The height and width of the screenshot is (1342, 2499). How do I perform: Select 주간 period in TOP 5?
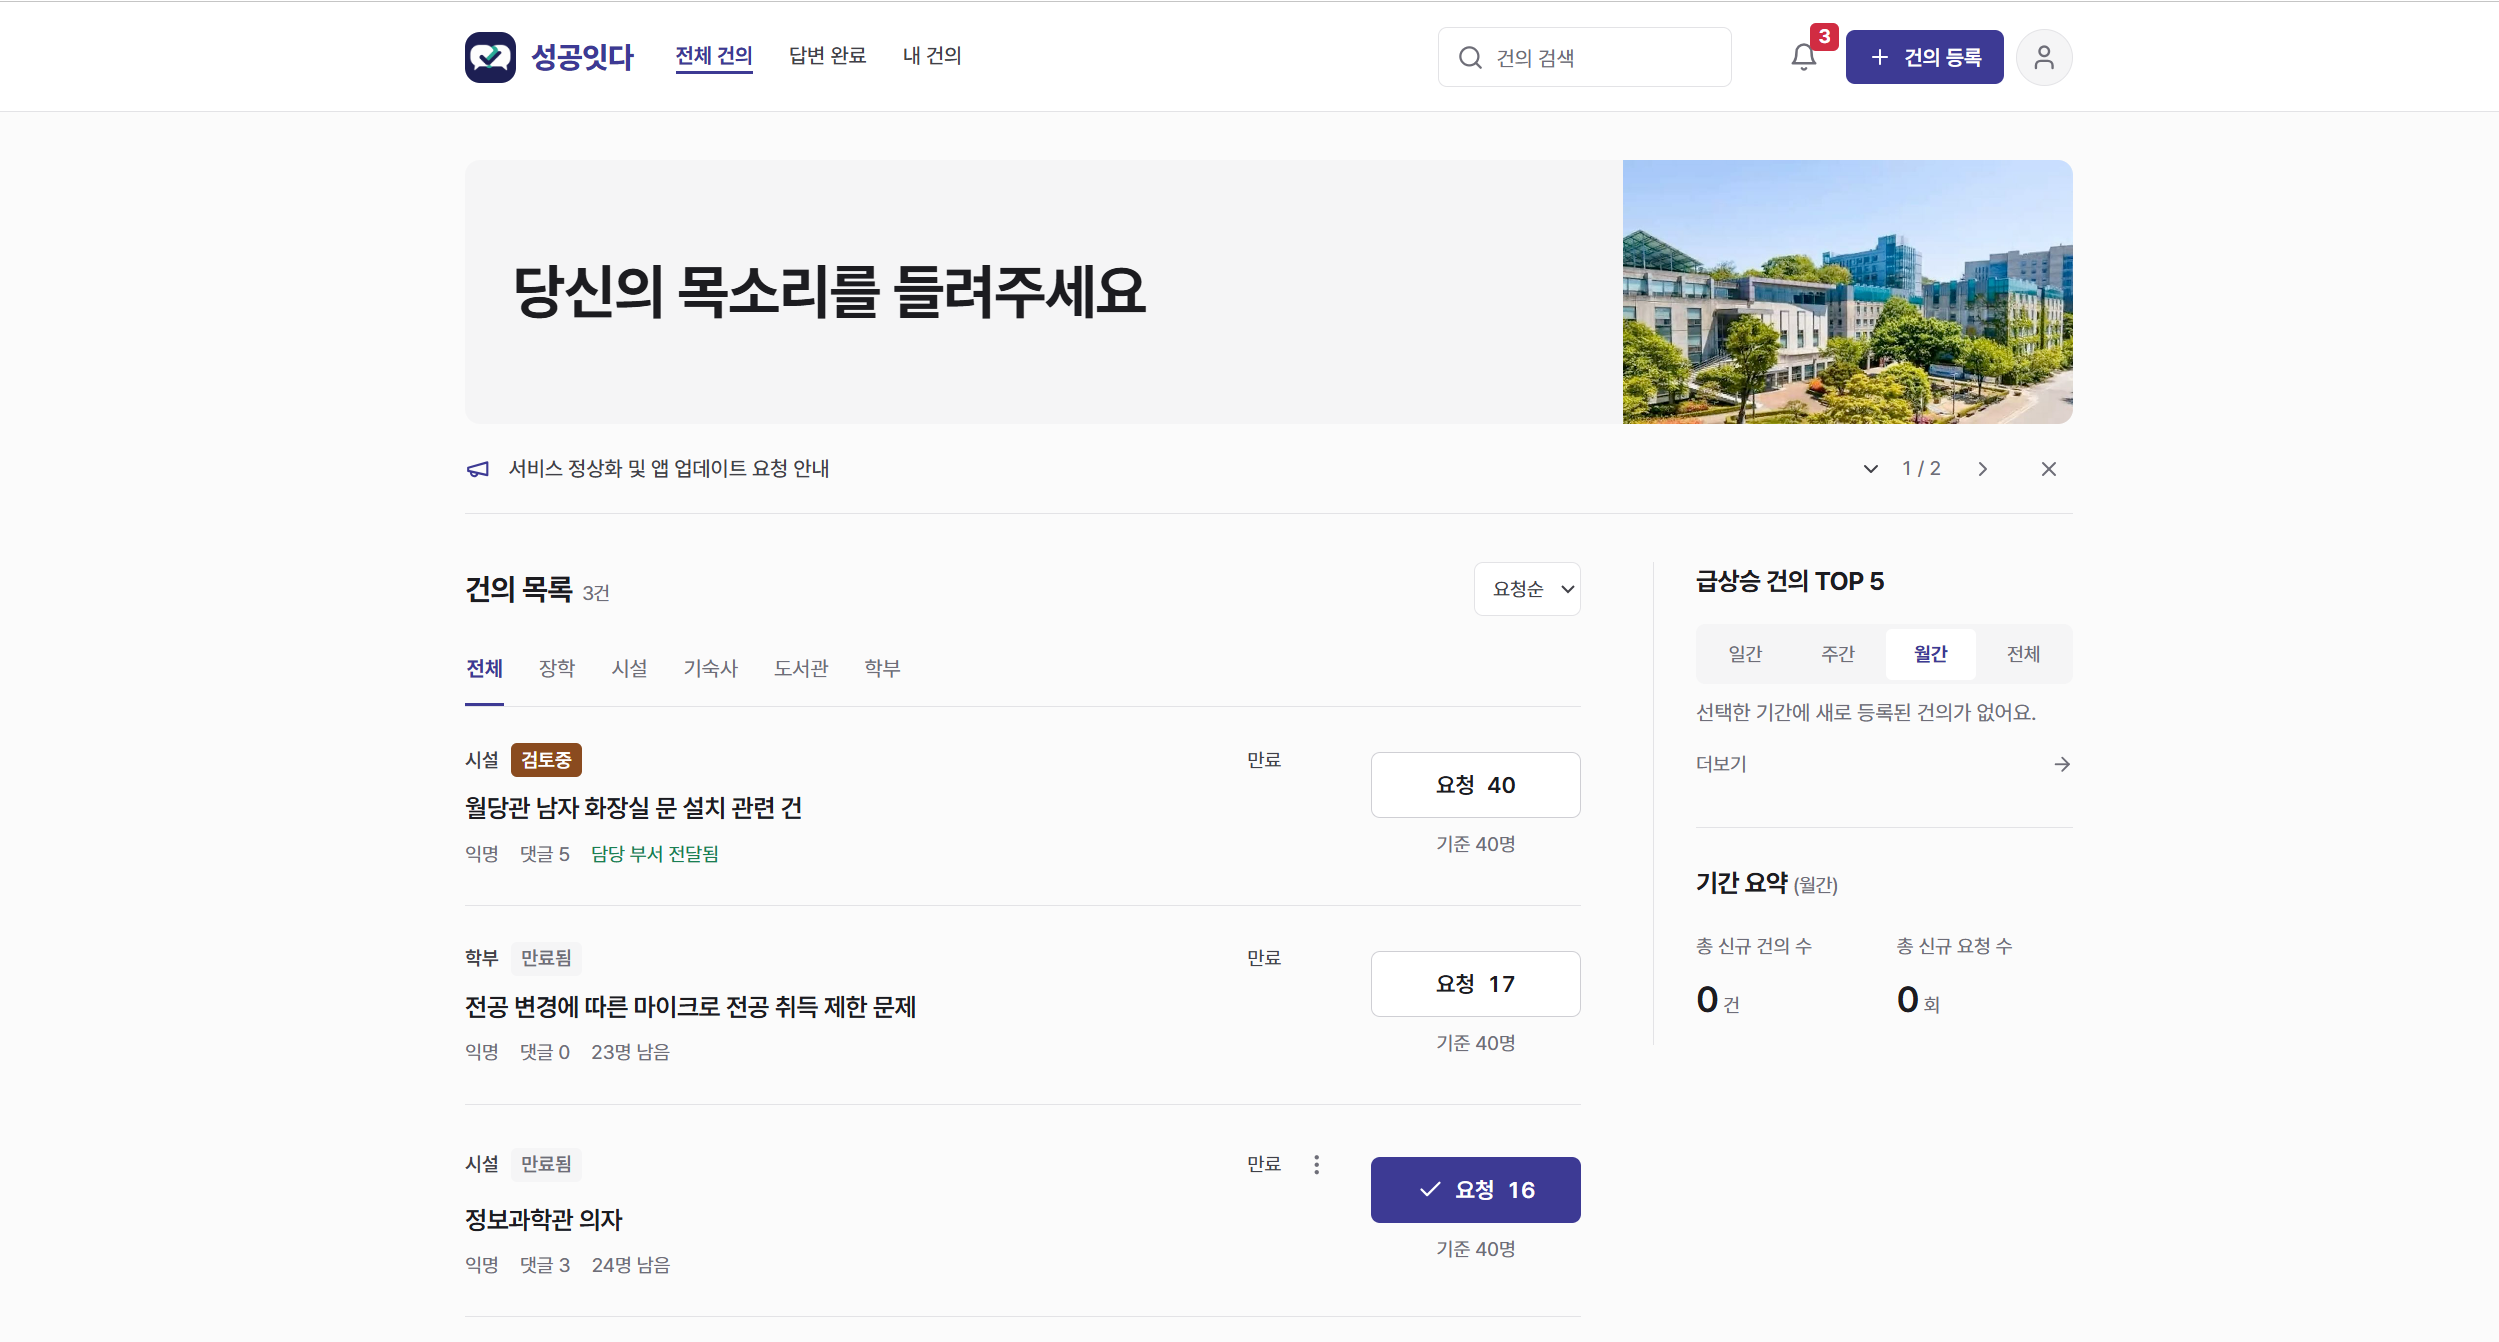[x=1838, y=654]
